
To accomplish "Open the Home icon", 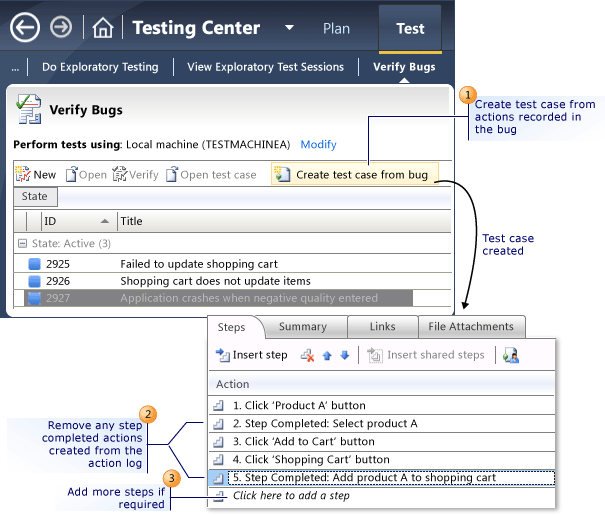I will pyautogui.click(x=103, y=28).
